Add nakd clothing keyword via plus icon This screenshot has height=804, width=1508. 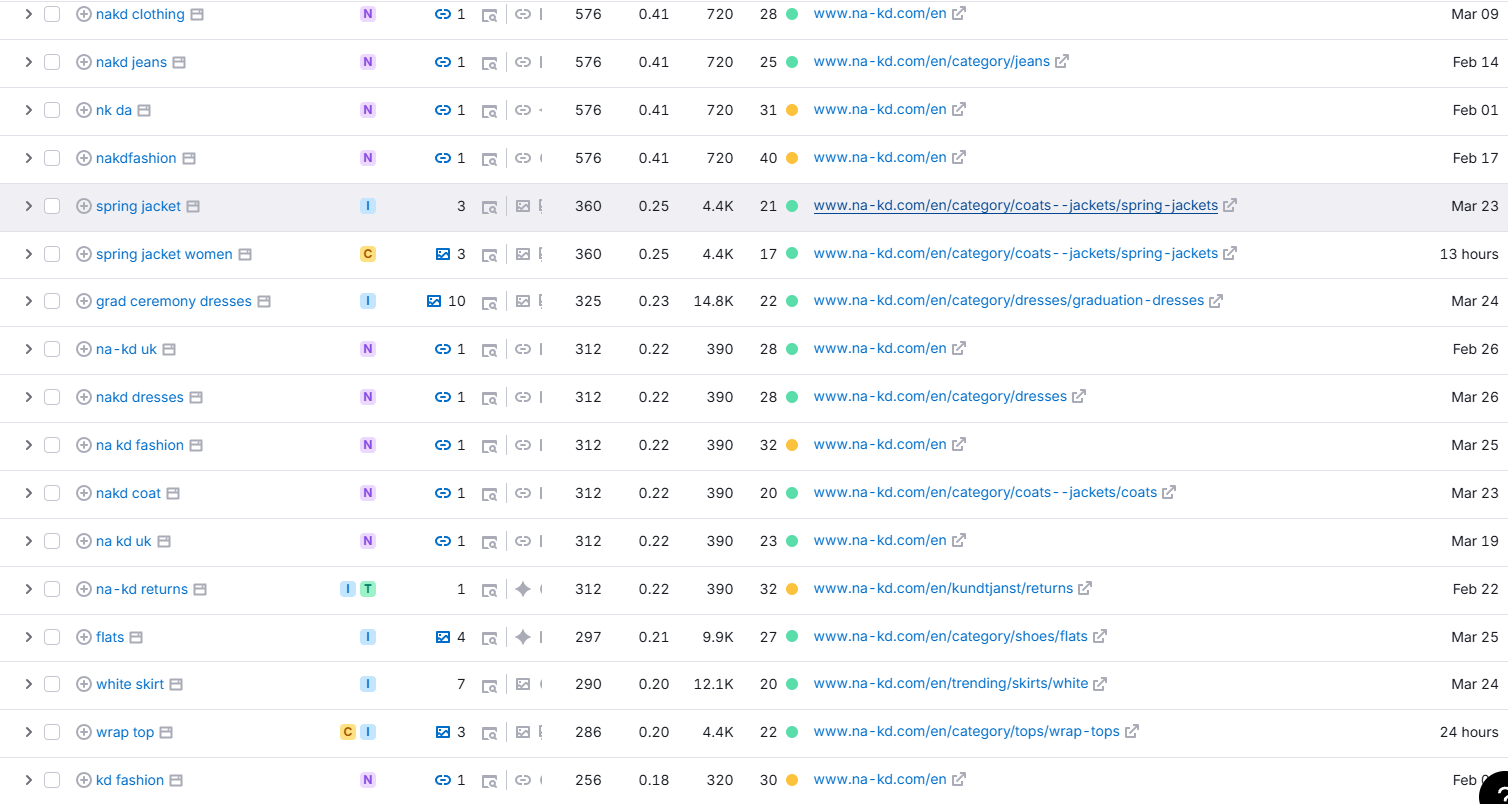tap(84, 14)
